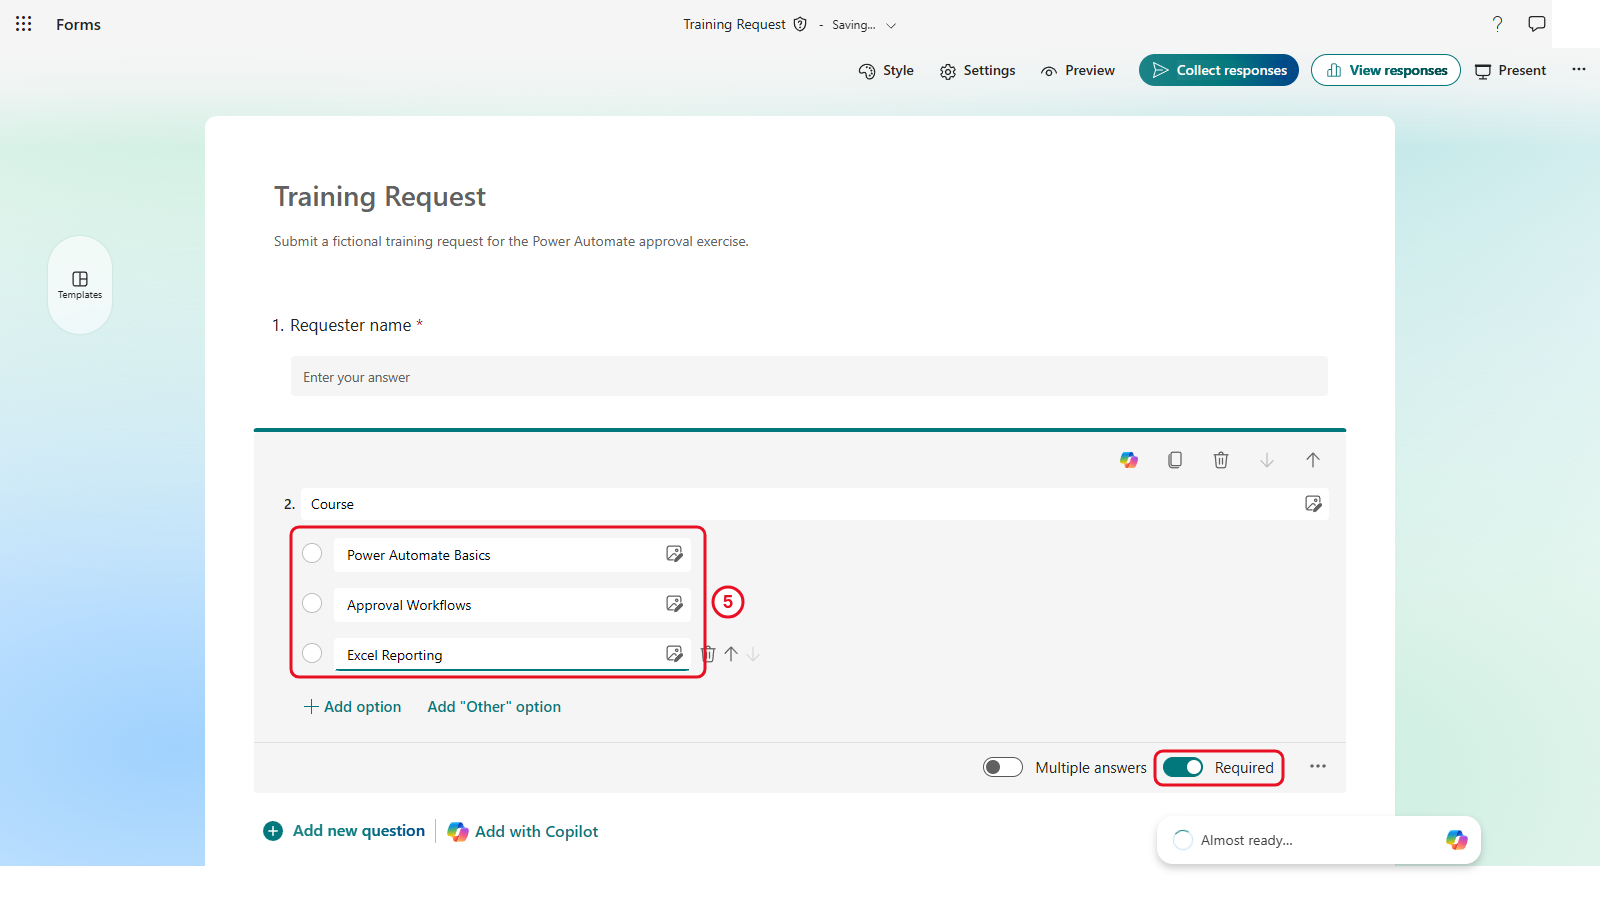Screen dimensions: 1600x900
Task: Click the Templates panel icon
Action: pyautogui.click(x=80, y=285)
